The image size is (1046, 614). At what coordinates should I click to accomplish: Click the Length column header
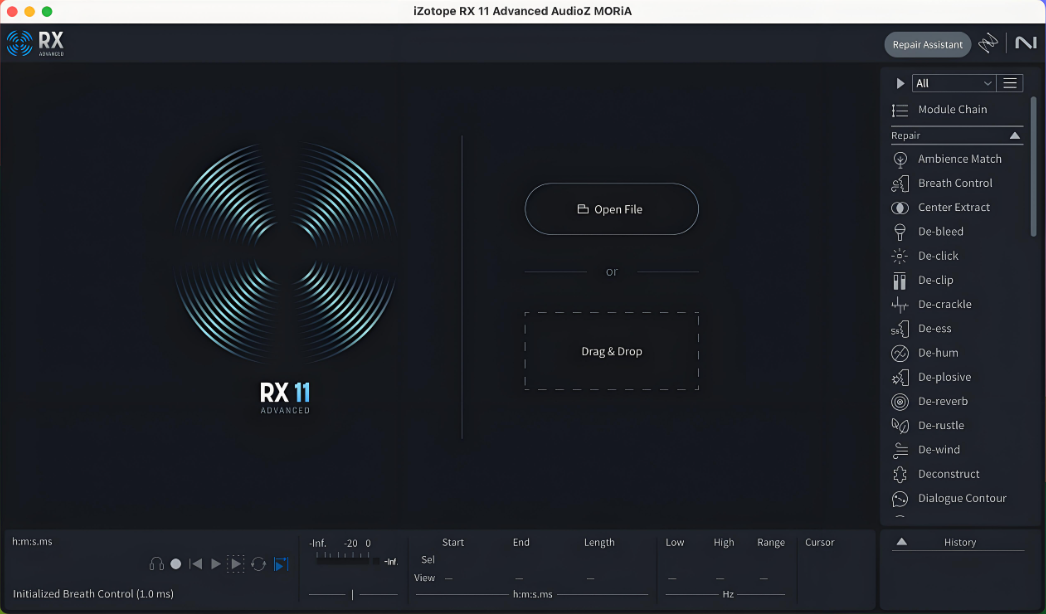599,543
